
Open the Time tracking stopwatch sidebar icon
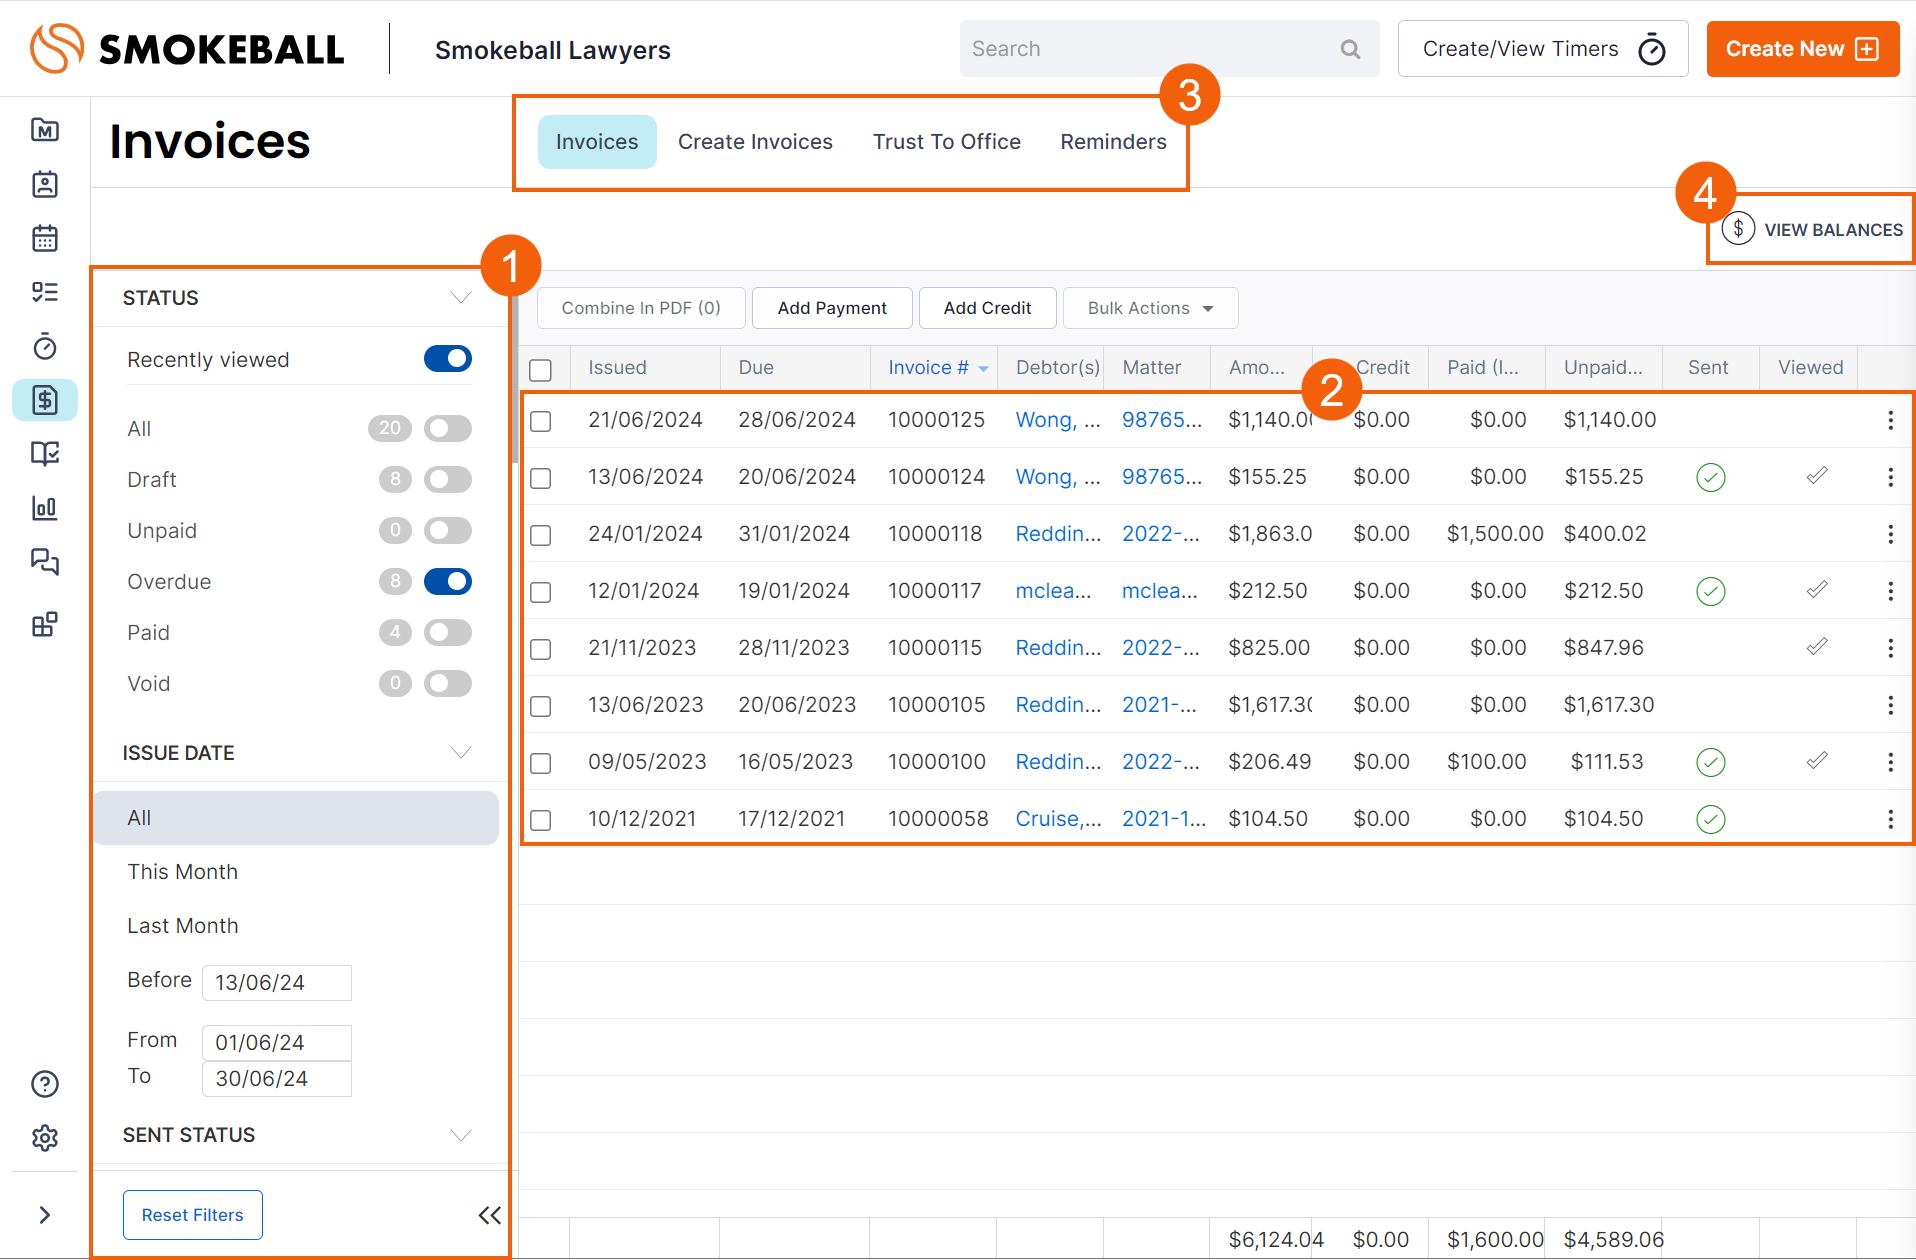45,346
